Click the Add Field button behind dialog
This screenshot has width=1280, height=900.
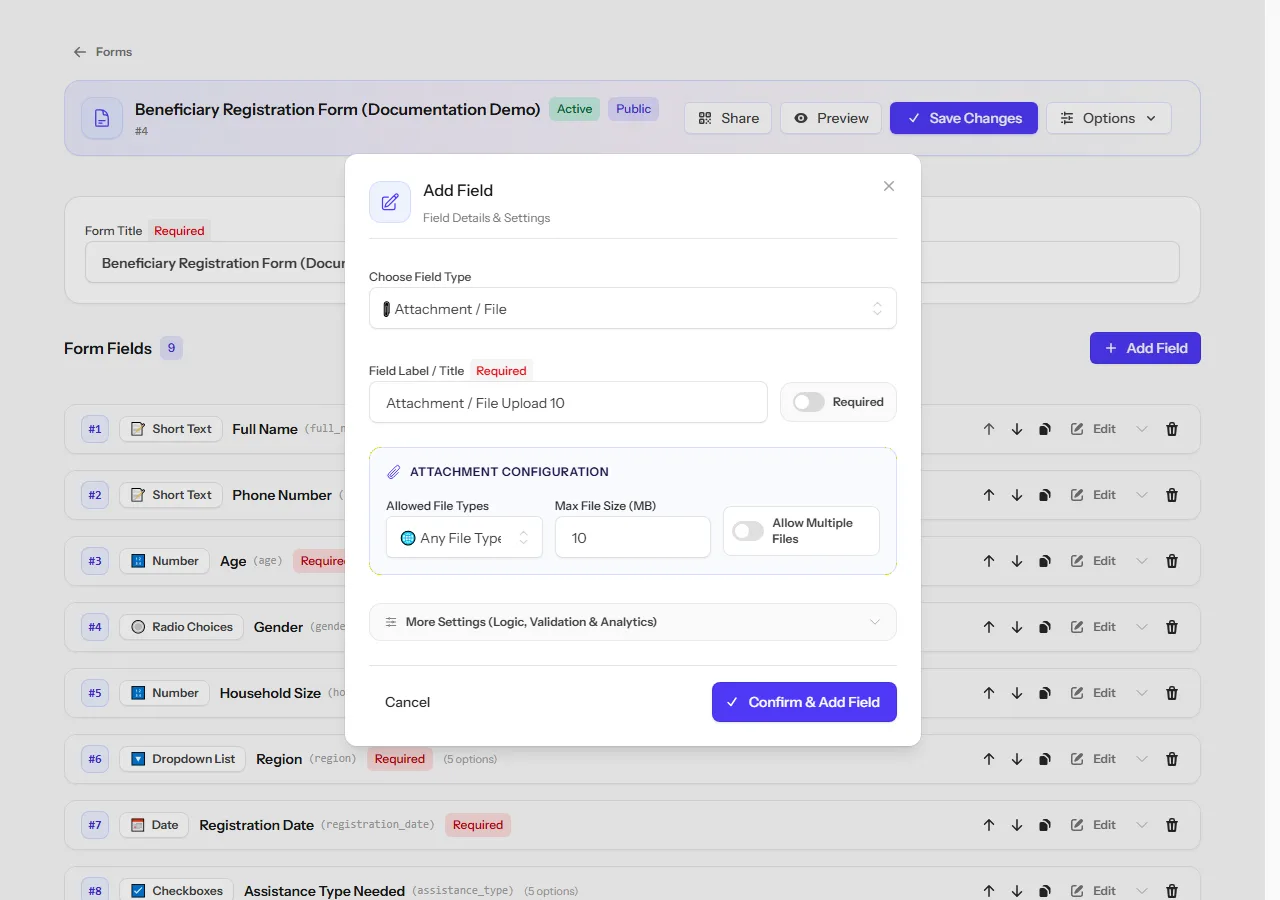pyautogui.click(x=1145, y=348)
